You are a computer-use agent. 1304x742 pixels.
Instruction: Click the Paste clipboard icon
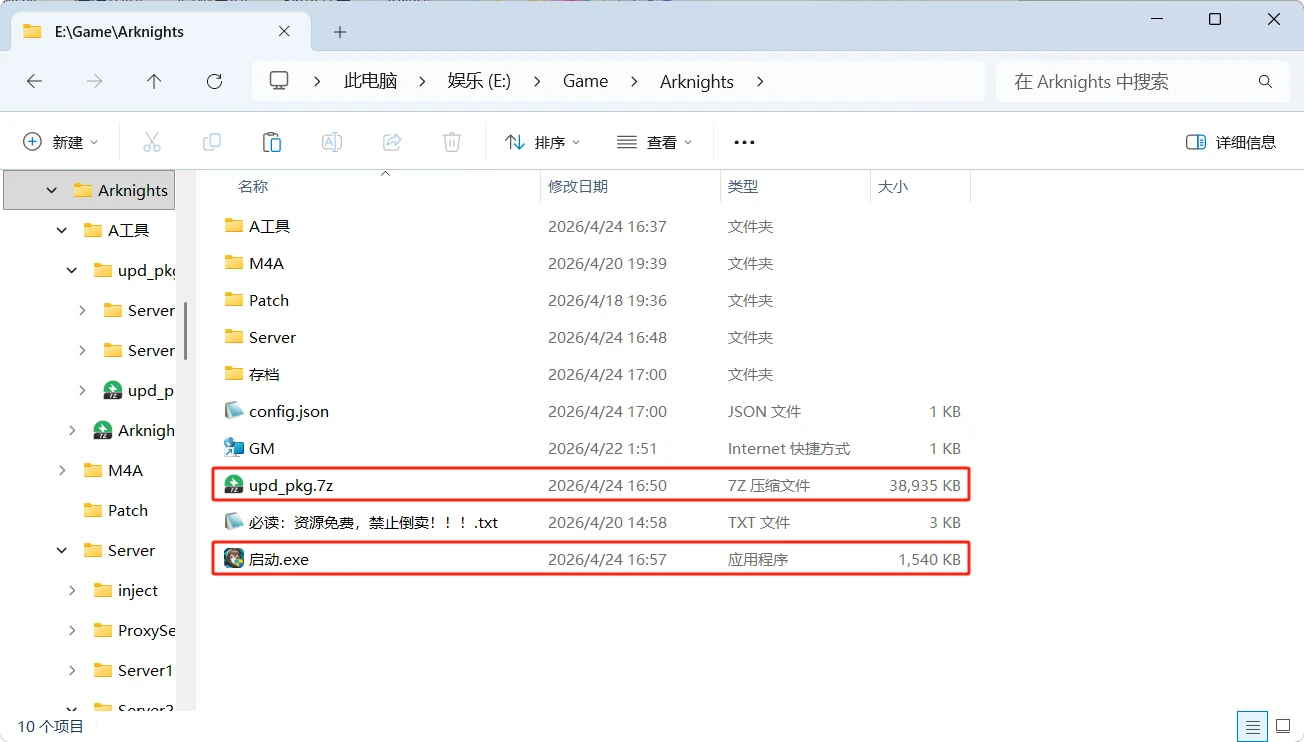(272, 142)
